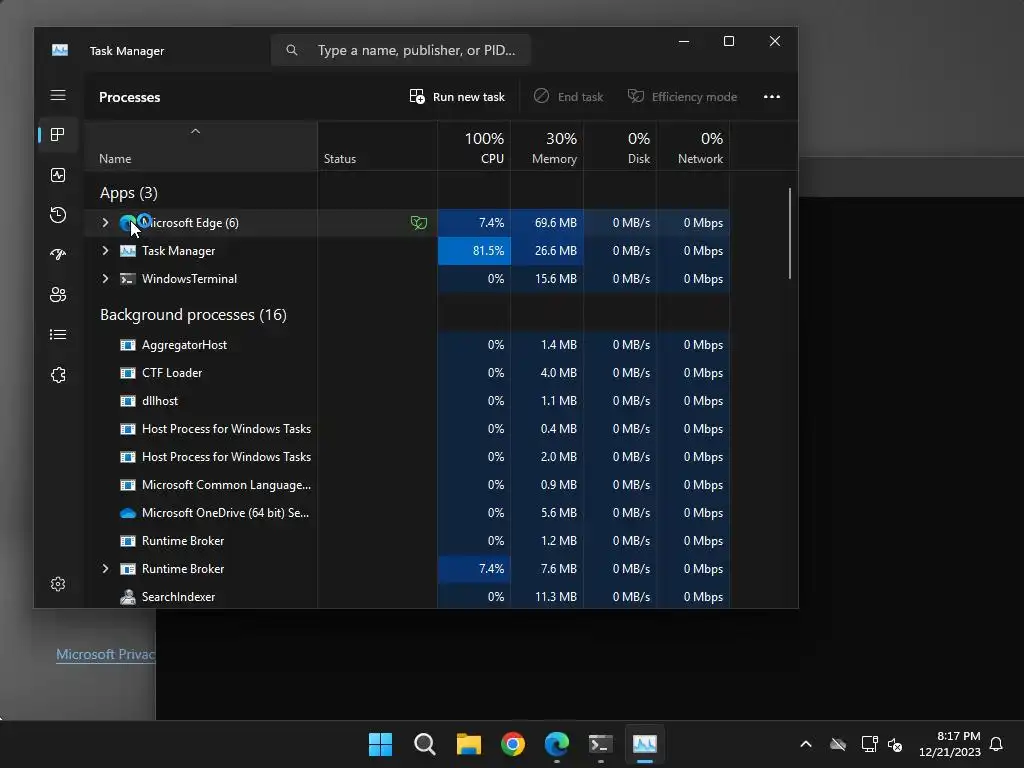The height and width of the screenshot is (768, 1024).
Task: Click Run new task
Action: [x=457, y=97]
